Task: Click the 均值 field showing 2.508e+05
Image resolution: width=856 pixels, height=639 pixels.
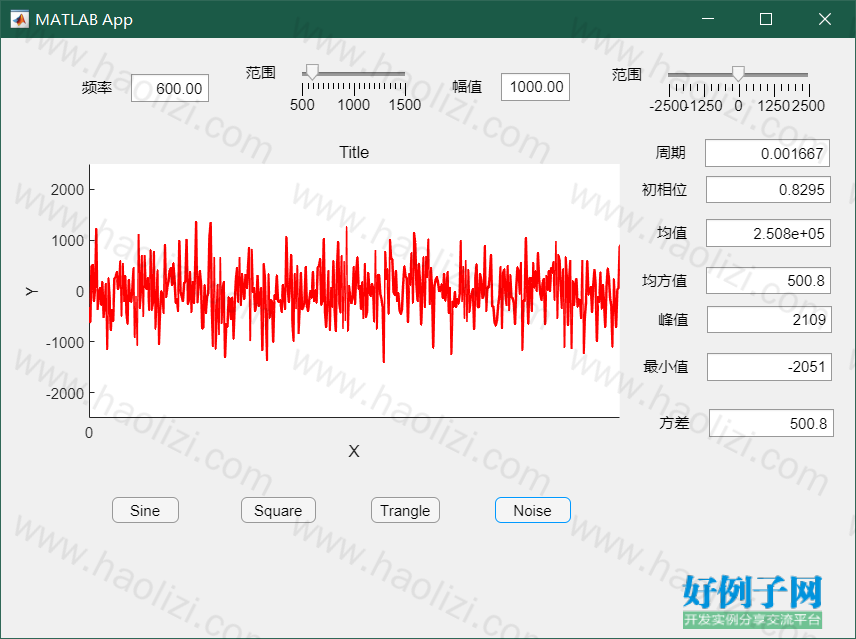Action: click(x=768, y=233)
